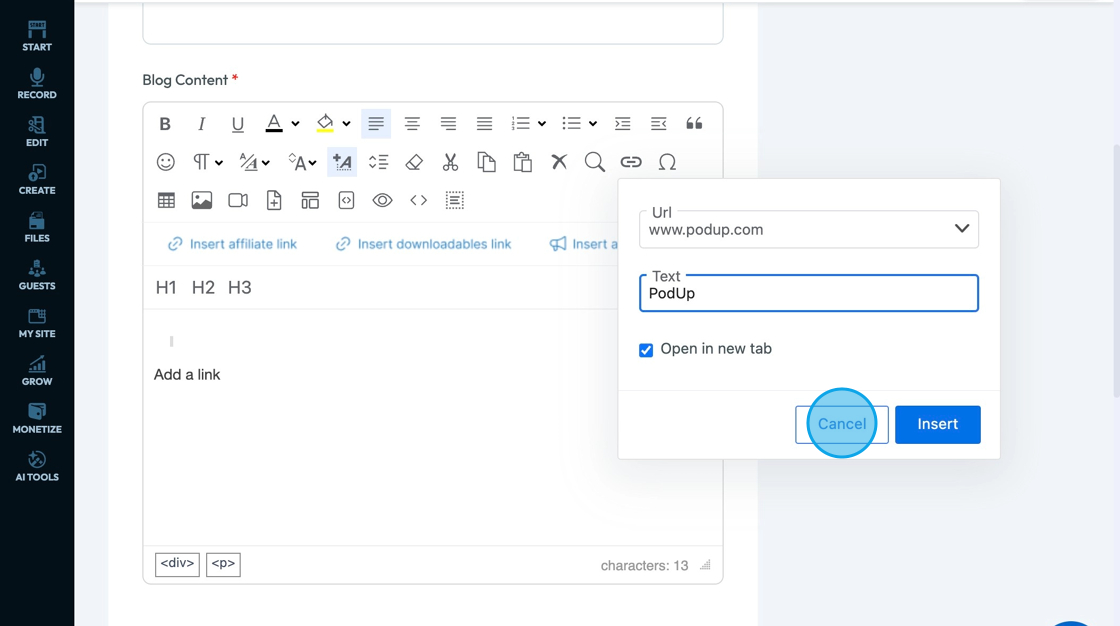1120x626 pixels.
Task: Align text center
Action: coord(412,124)
